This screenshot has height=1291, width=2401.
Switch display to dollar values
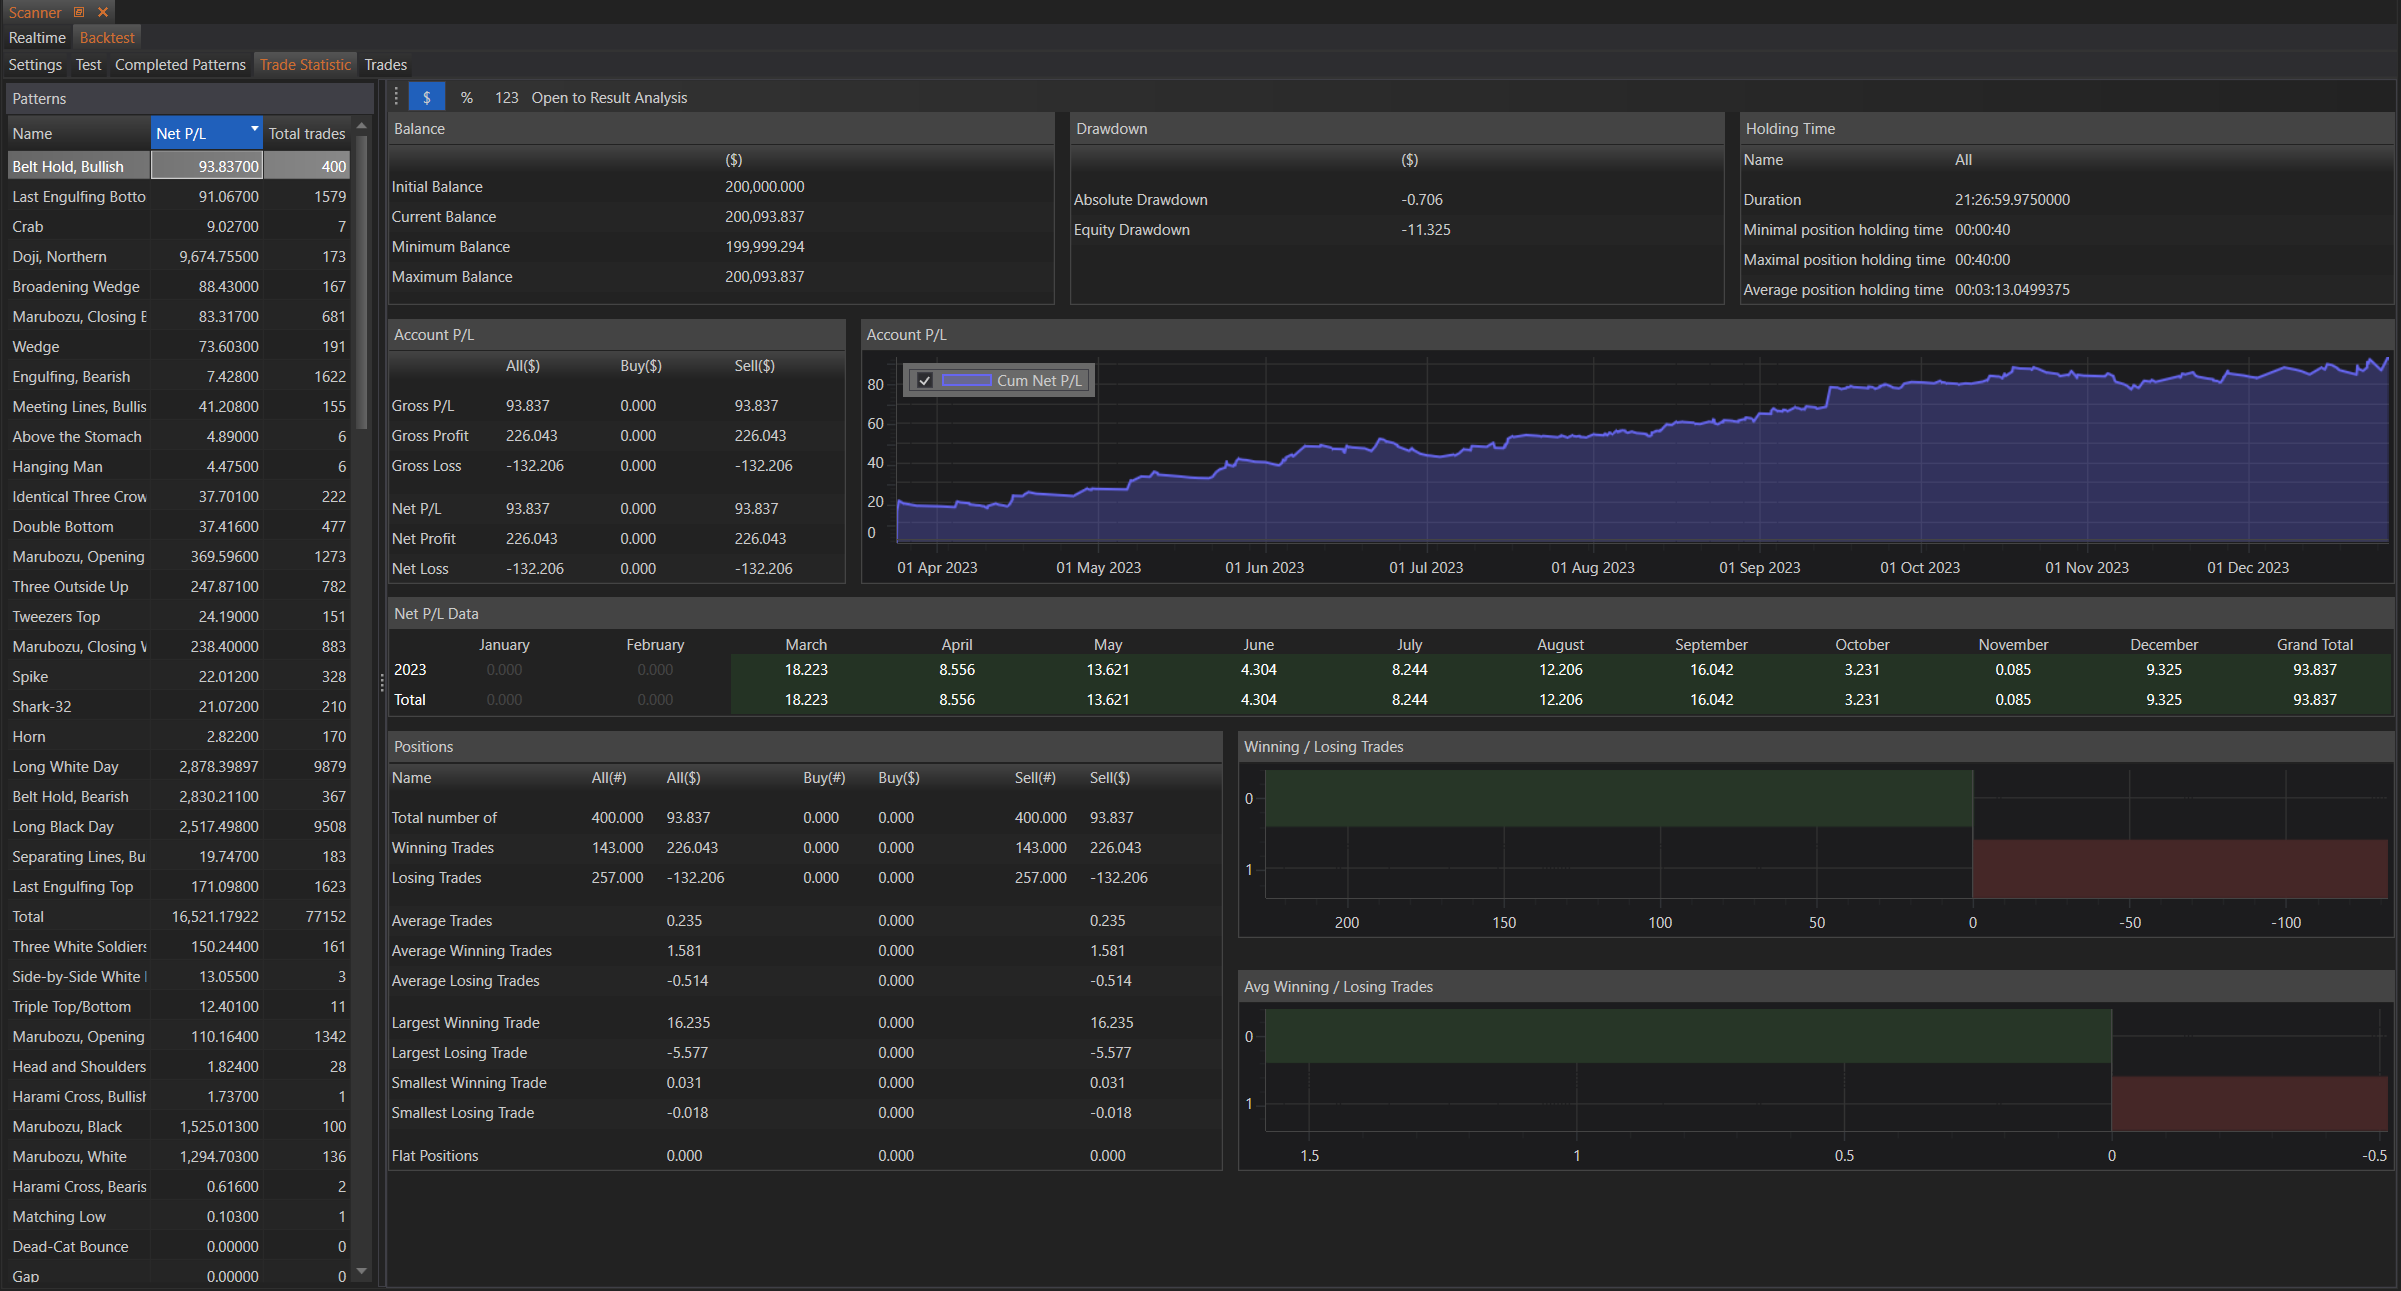[426, 97]
